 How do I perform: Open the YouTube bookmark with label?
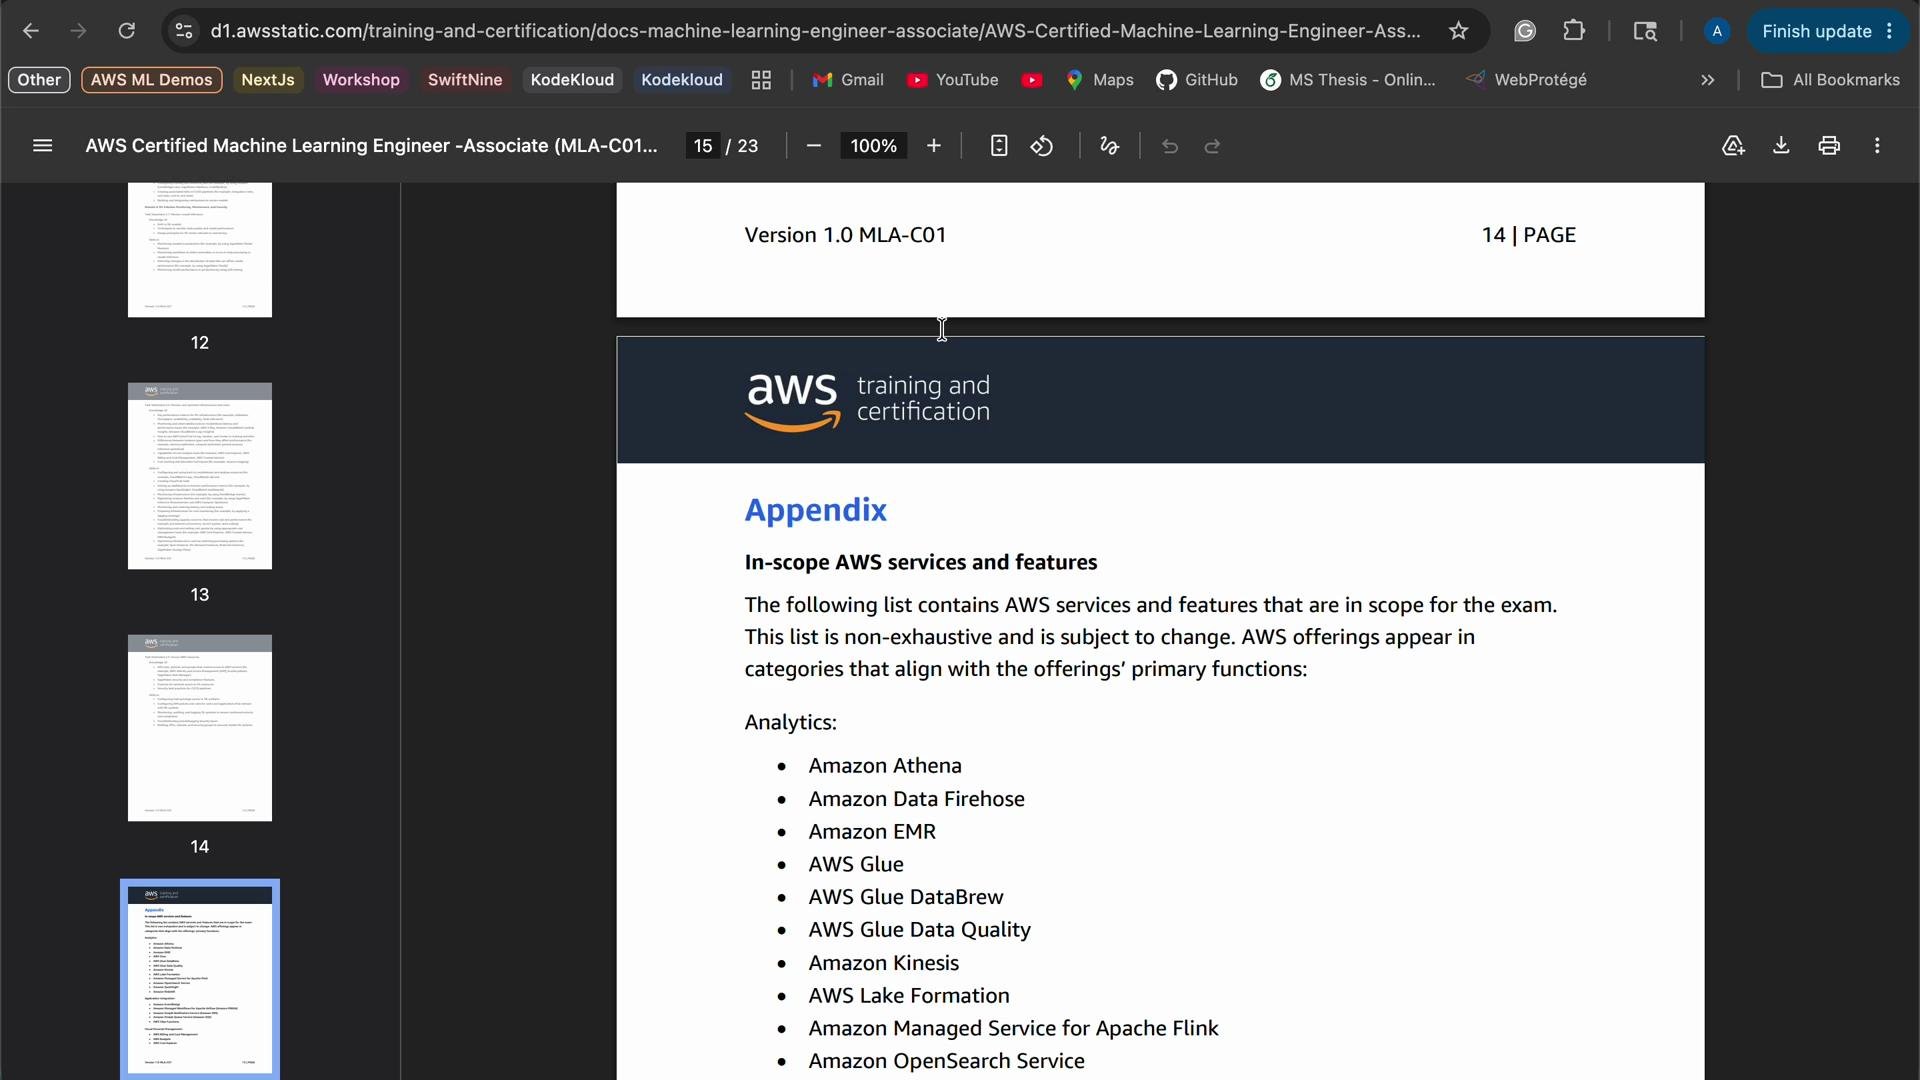tap(953, 80)
